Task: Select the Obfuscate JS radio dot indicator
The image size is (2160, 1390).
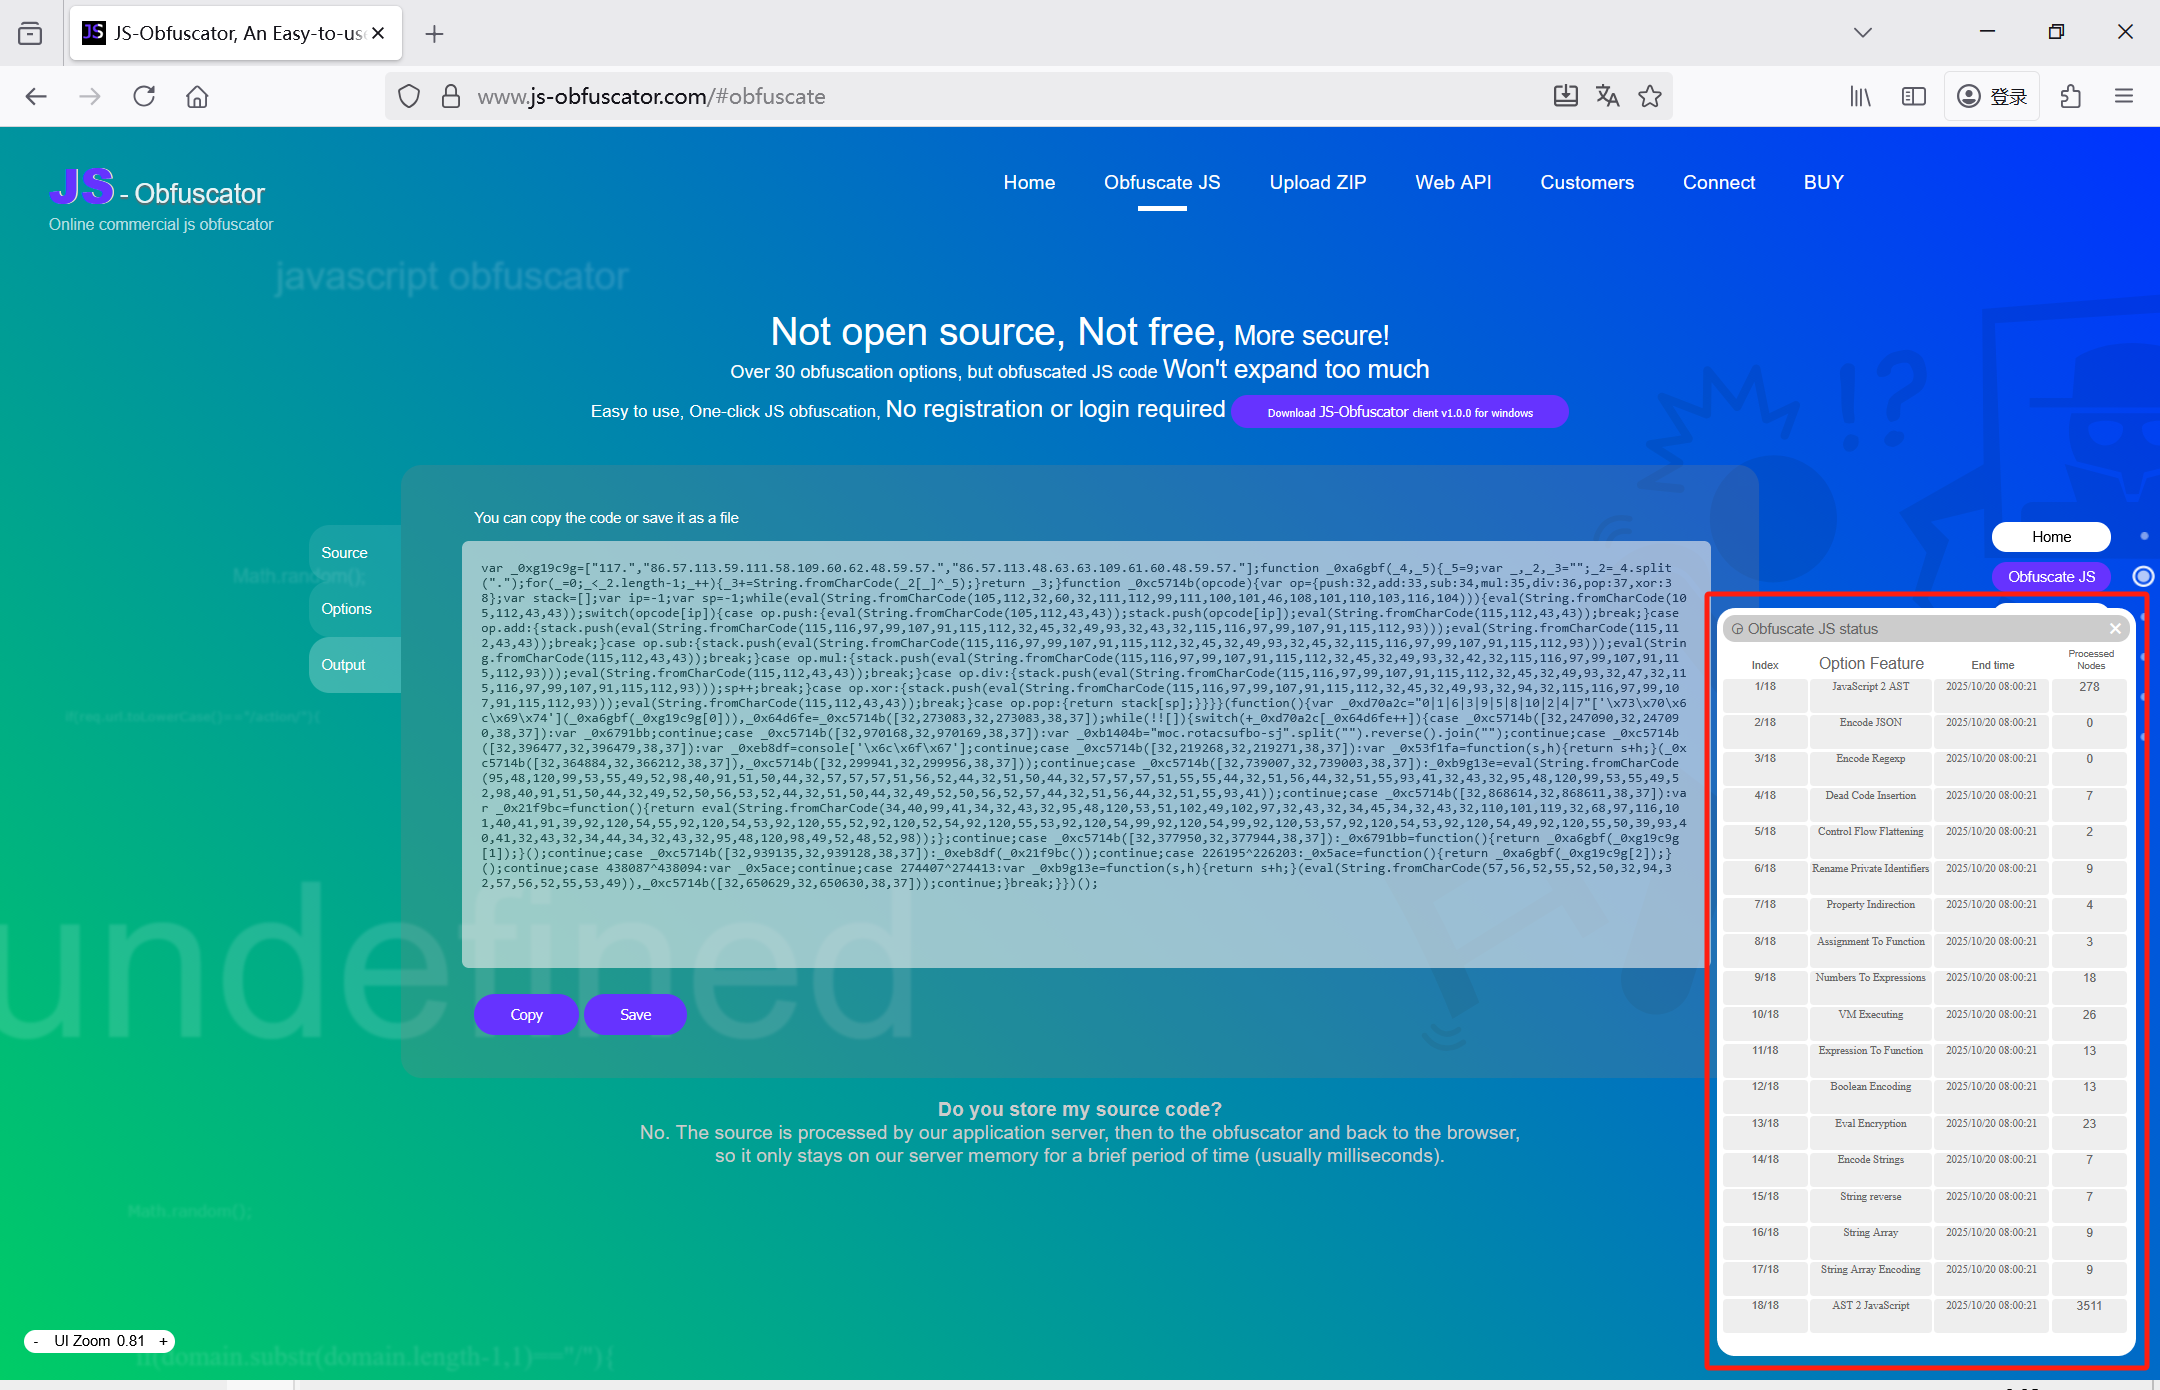Action: 2143,576
